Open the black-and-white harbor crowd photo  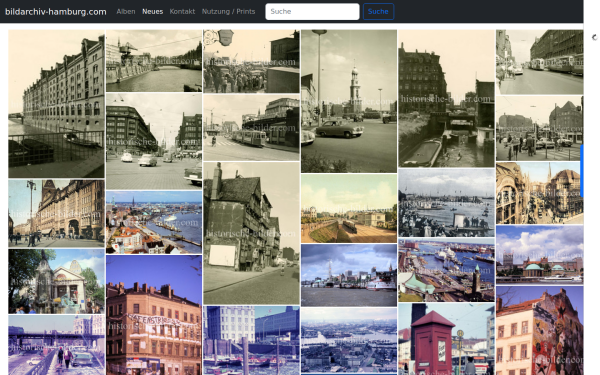tap(446, 203)
